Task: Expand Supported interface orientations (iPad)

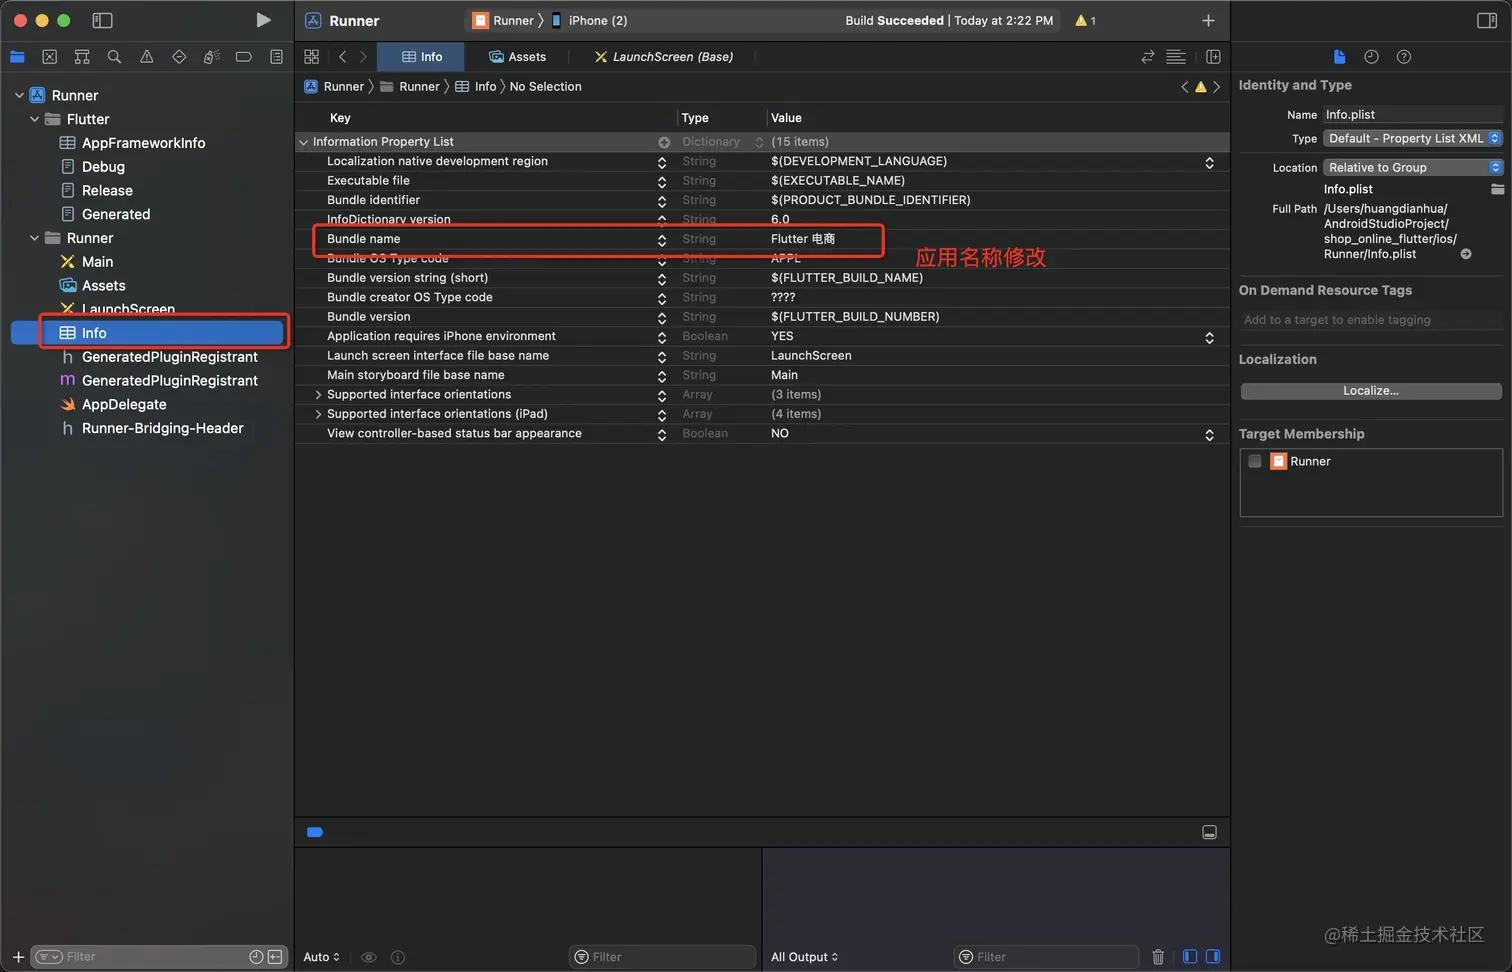Action: pyautogui.click(x=318, y=414)
